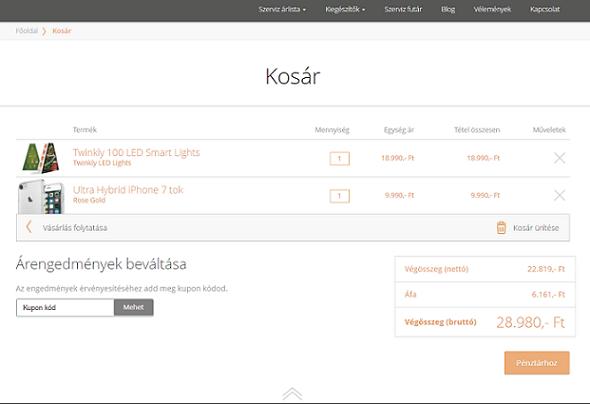The width and height of the screenshot is (590, 405).
Task: Continue shopping via Vásárlás folytatása
Action: pos(75,228)
